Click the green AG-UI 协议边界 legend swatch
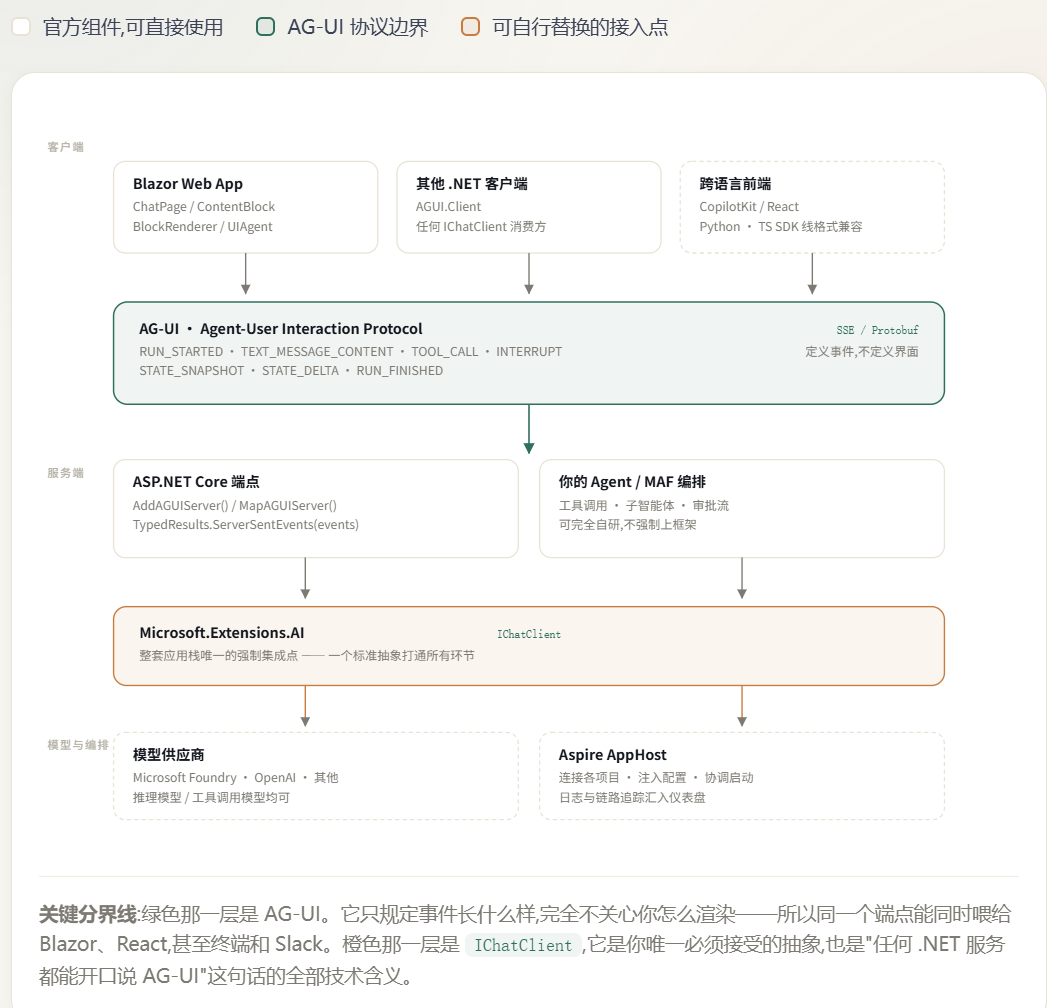This screenshot has height=1008, width=1047. click(266, 27)
